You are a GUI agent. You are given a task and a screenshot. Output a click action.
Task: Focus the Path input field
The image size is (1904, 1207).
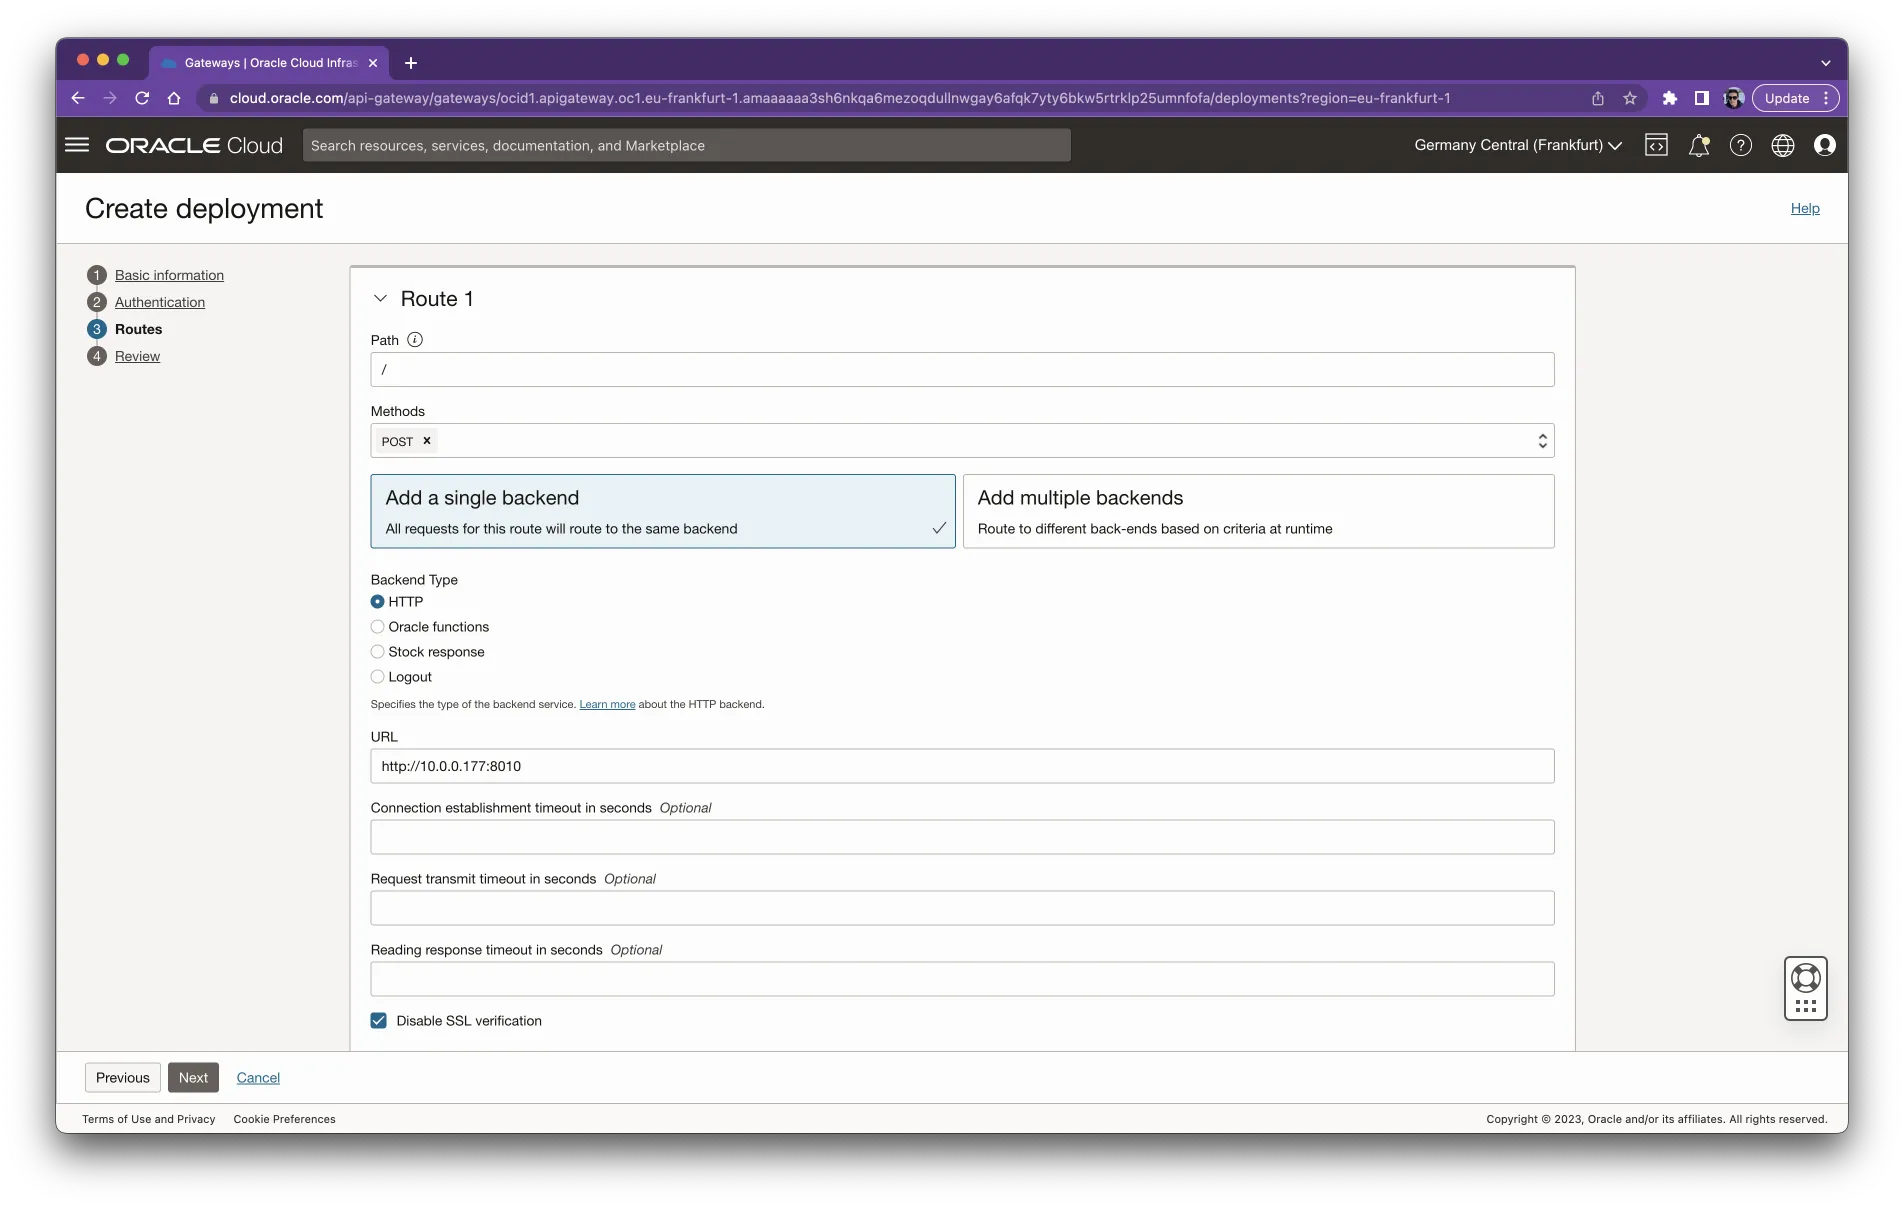[x=962, y=370]
